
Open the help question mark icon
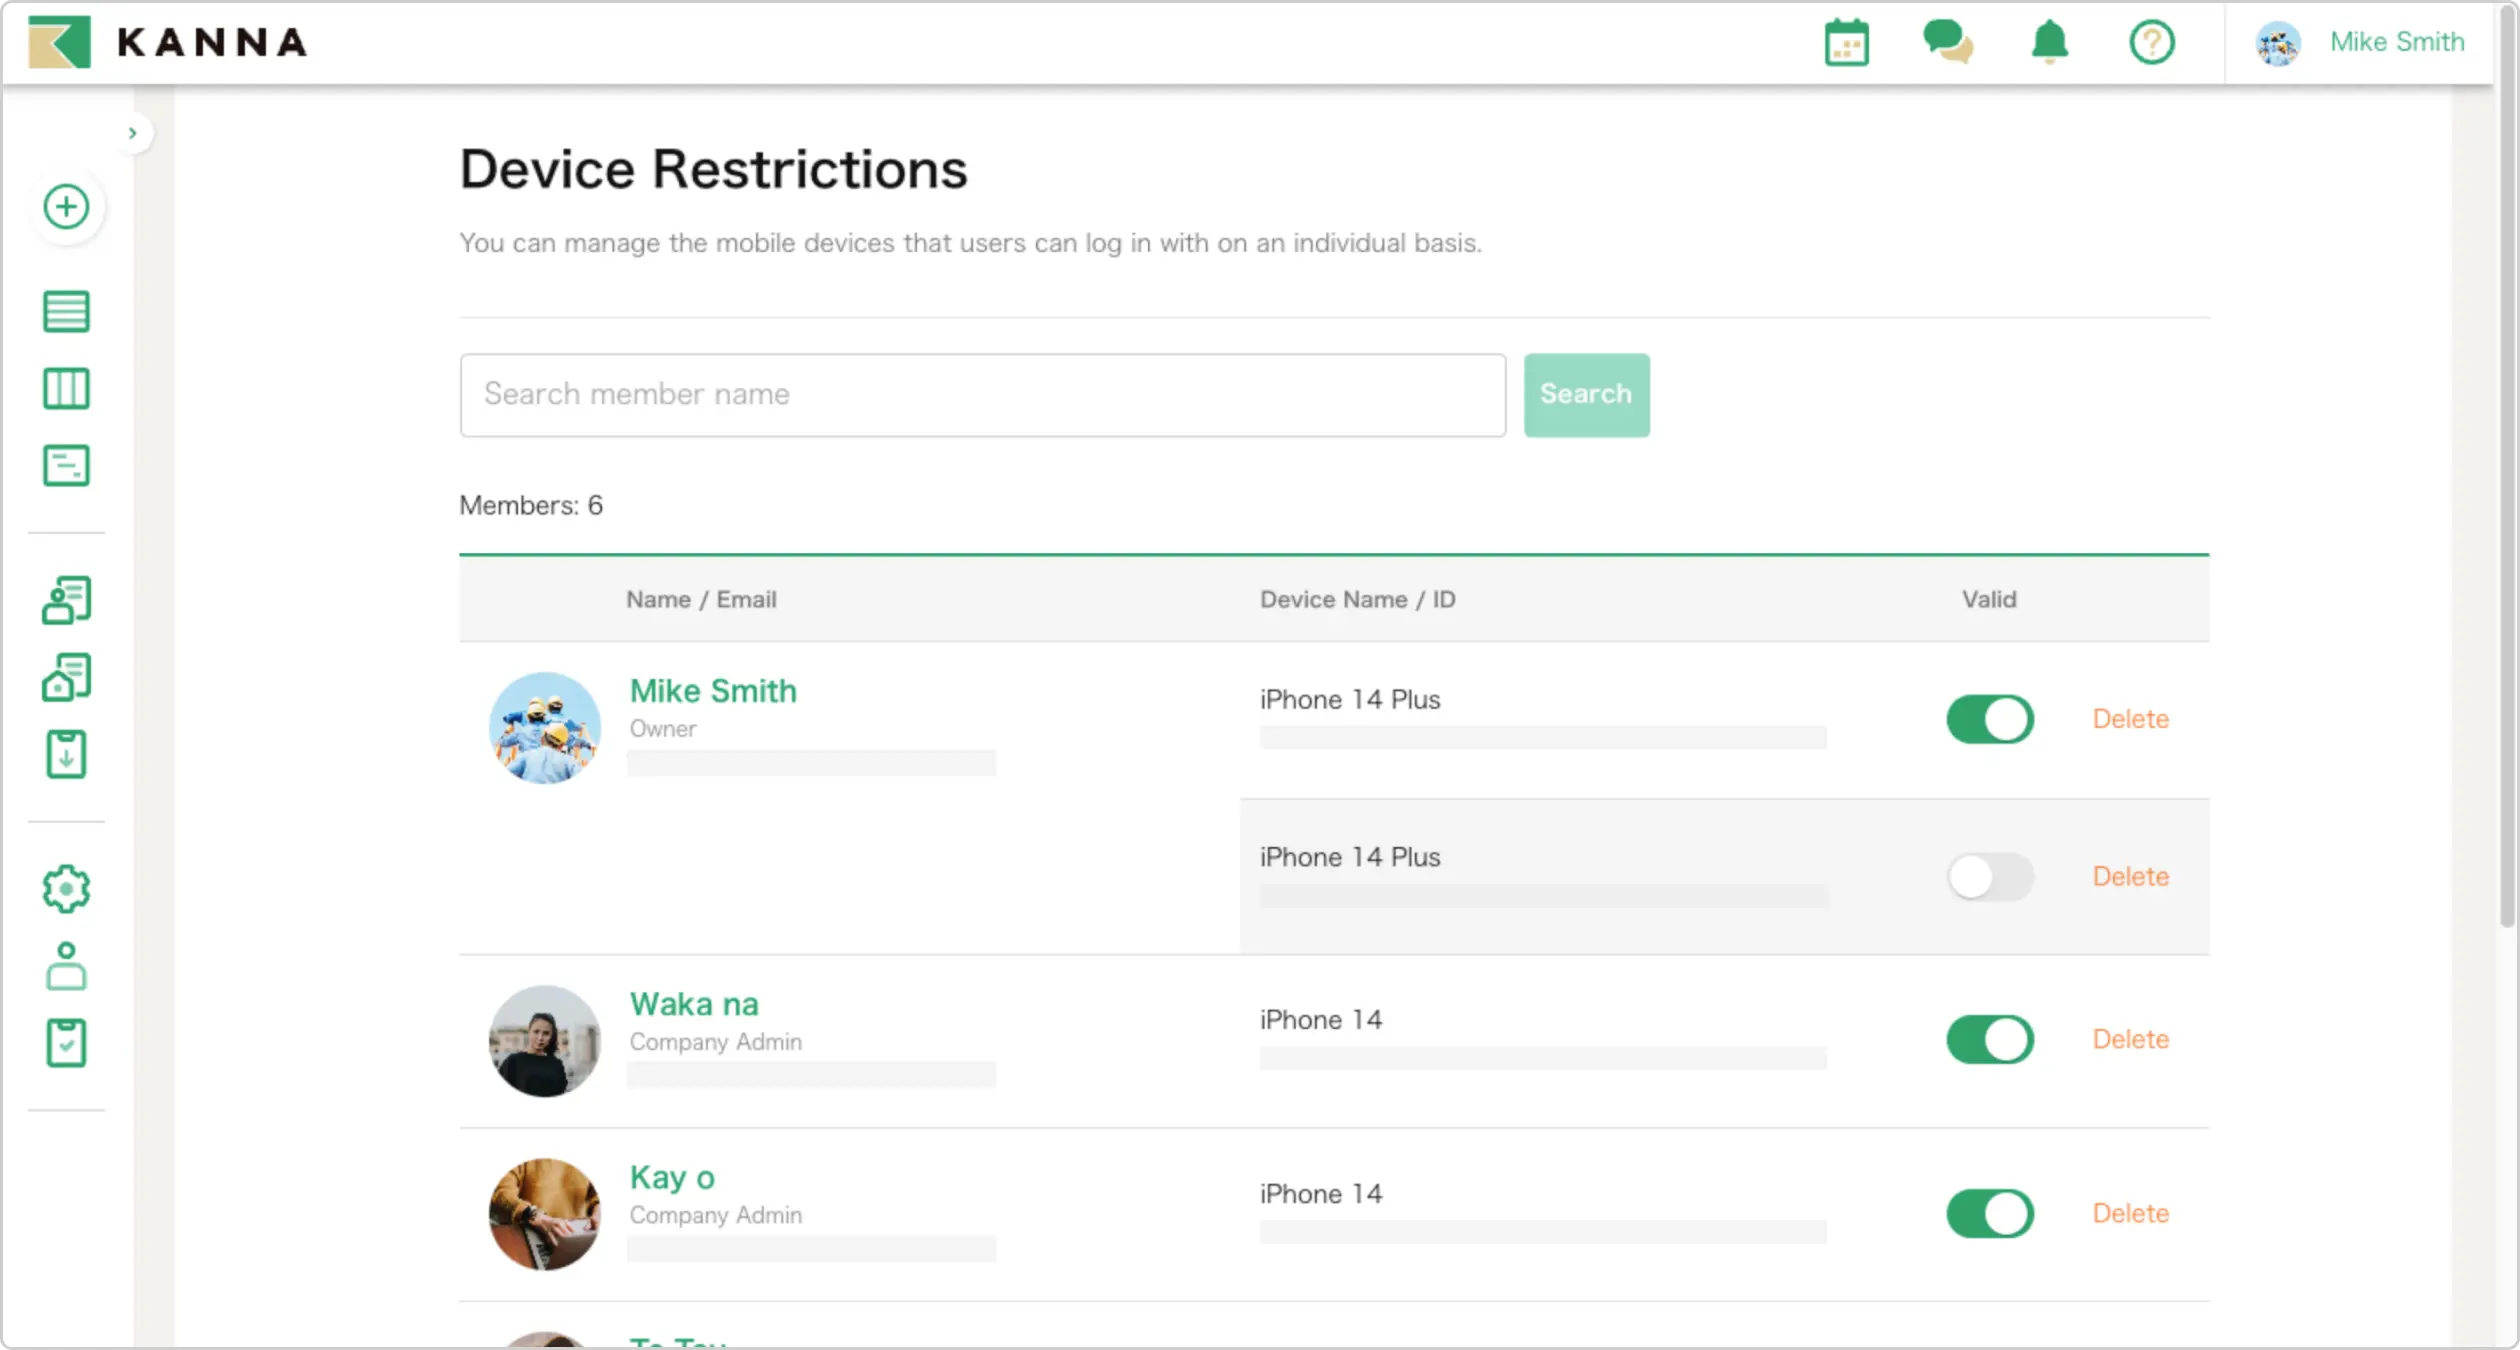point(2151,43)
